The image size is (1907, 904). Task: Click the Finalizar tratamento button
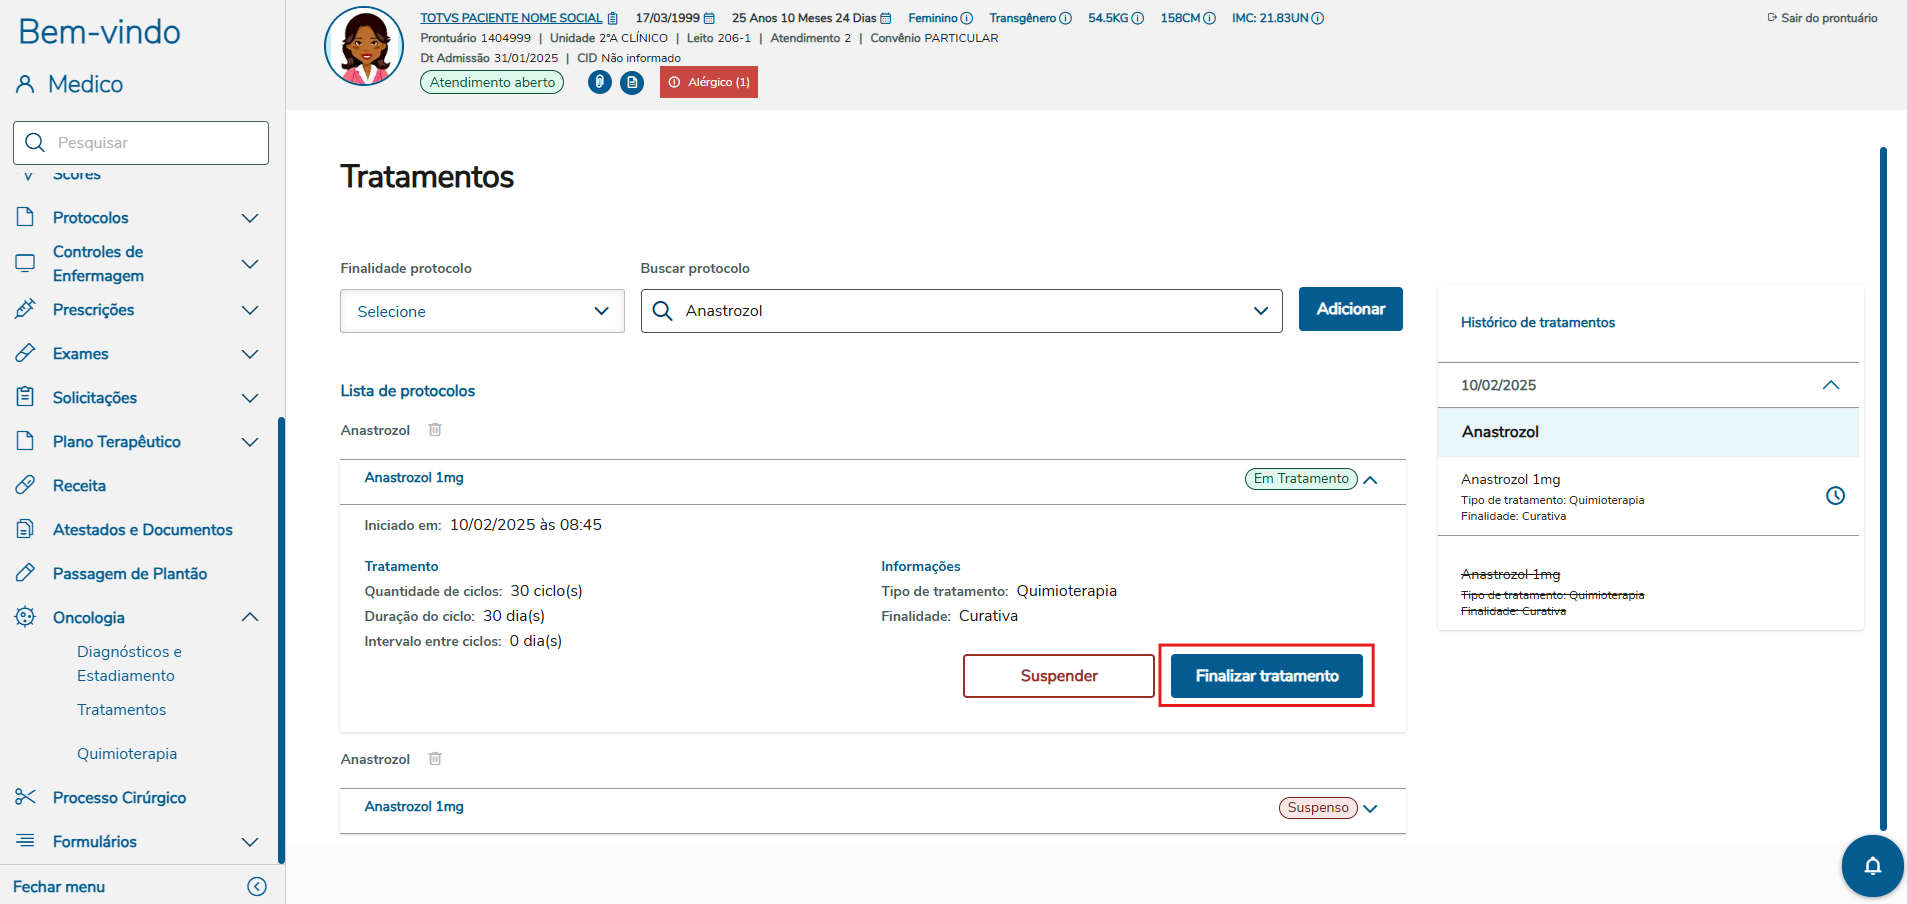pyautogui.click(x=1266, y=676)
